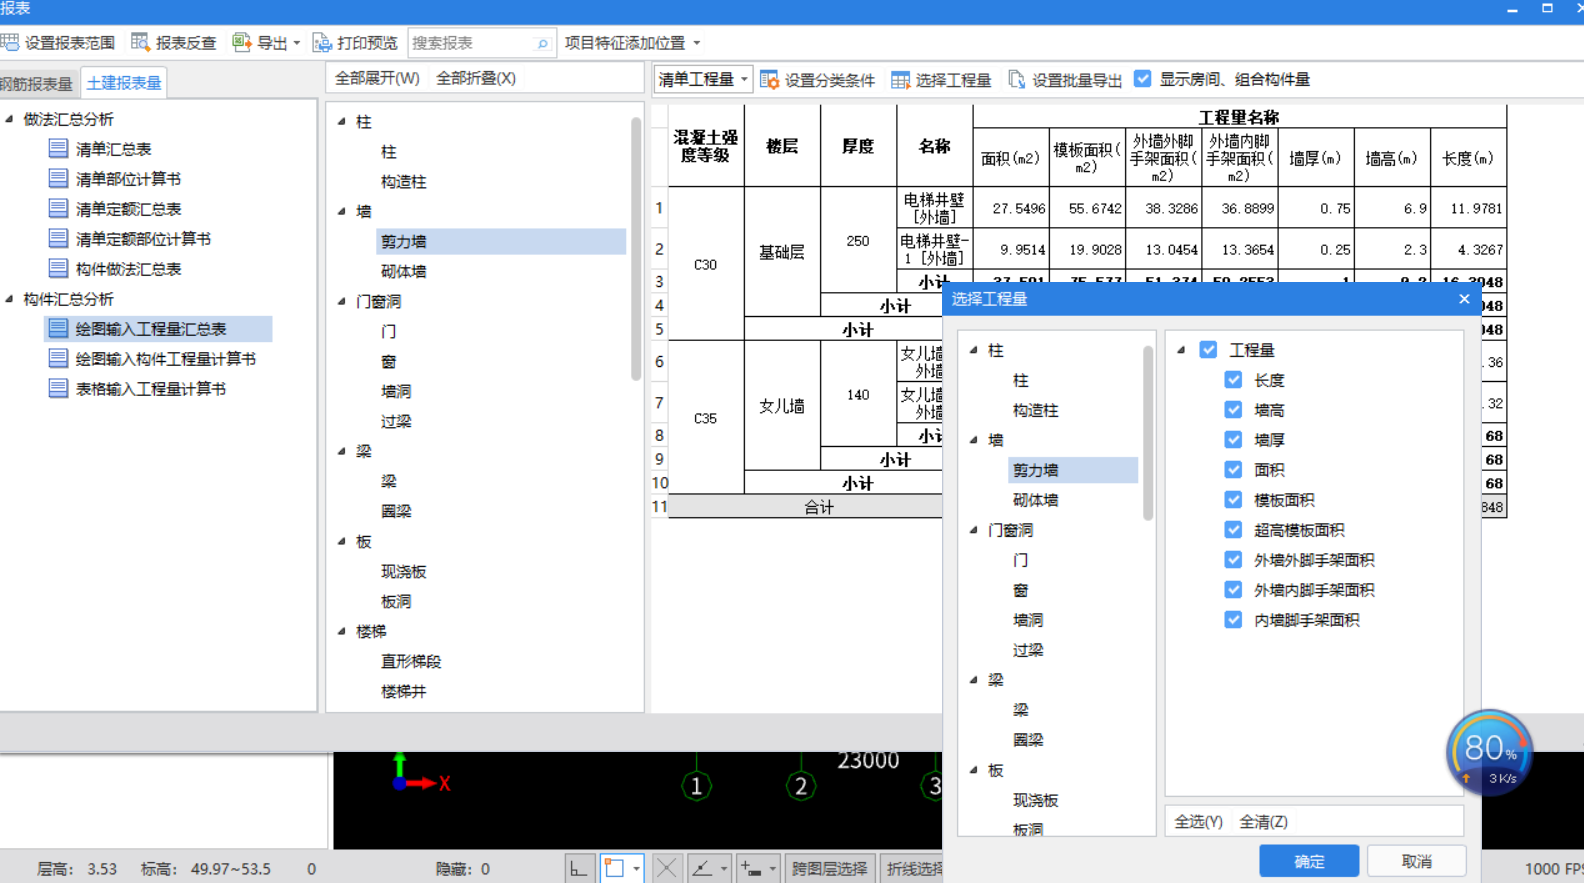Image resolution: width=1584 pixels, height=883 pixels.
Task: Uncheck the 外墙外脚手架面积 checkbox
Action: point(1233,560)
